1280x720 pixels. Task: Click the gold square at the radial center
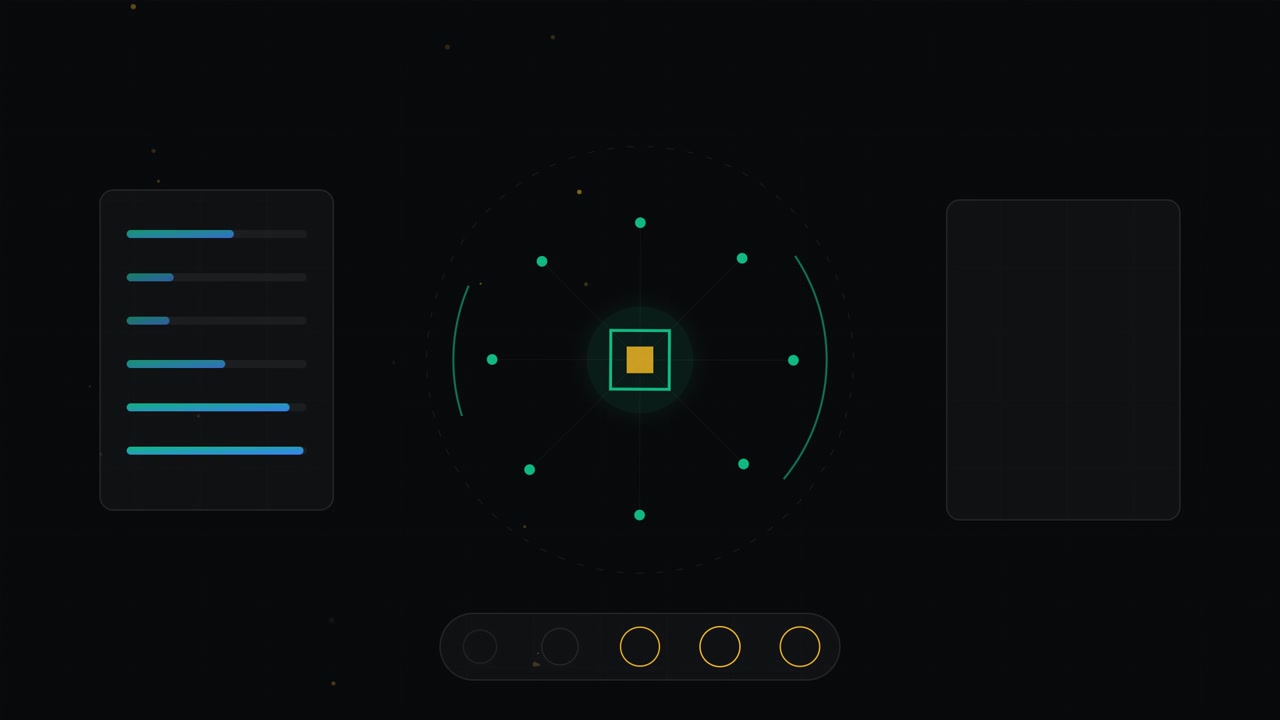pyautogui.click(x=640, y=360)
